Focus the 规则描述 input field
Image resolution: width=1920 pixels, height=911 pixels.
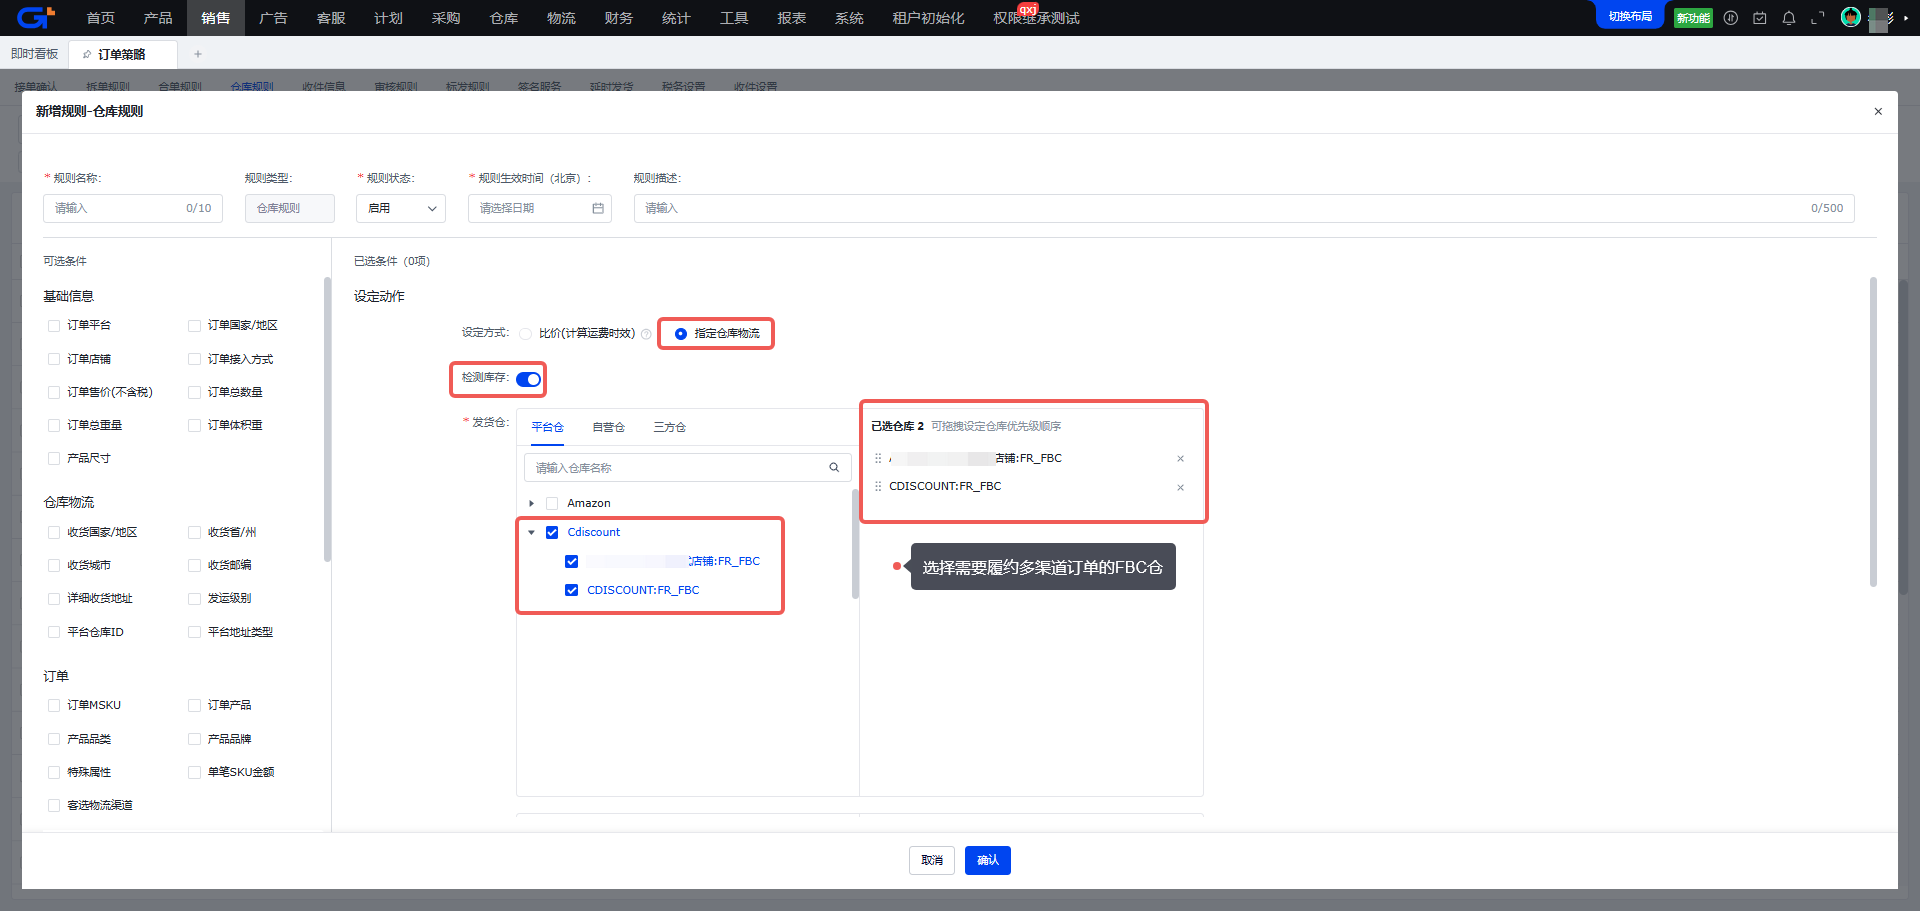tap(1244, 208)
